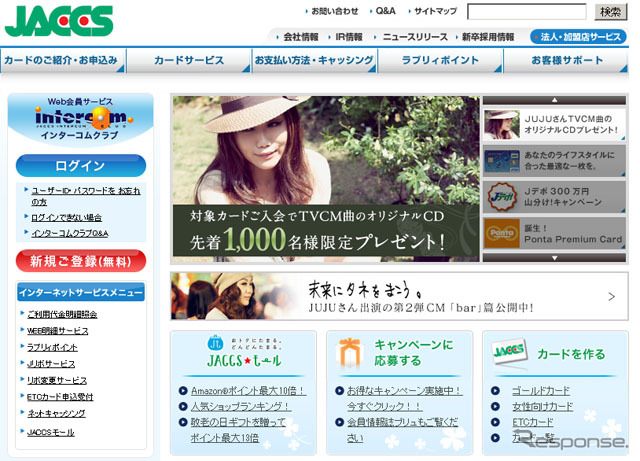Open ネットキャッシング link
The image size is (640, 461).
coord(56,413)
